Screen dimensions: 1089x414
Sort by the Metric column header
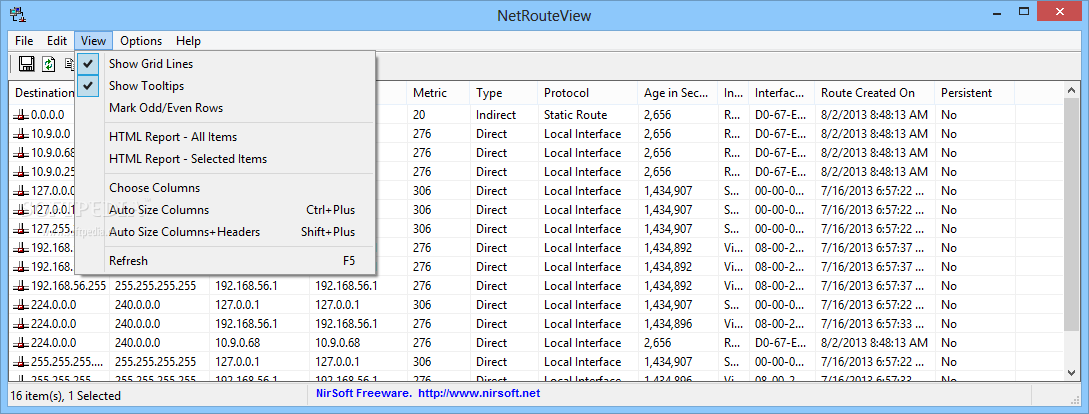coord(438,93)
